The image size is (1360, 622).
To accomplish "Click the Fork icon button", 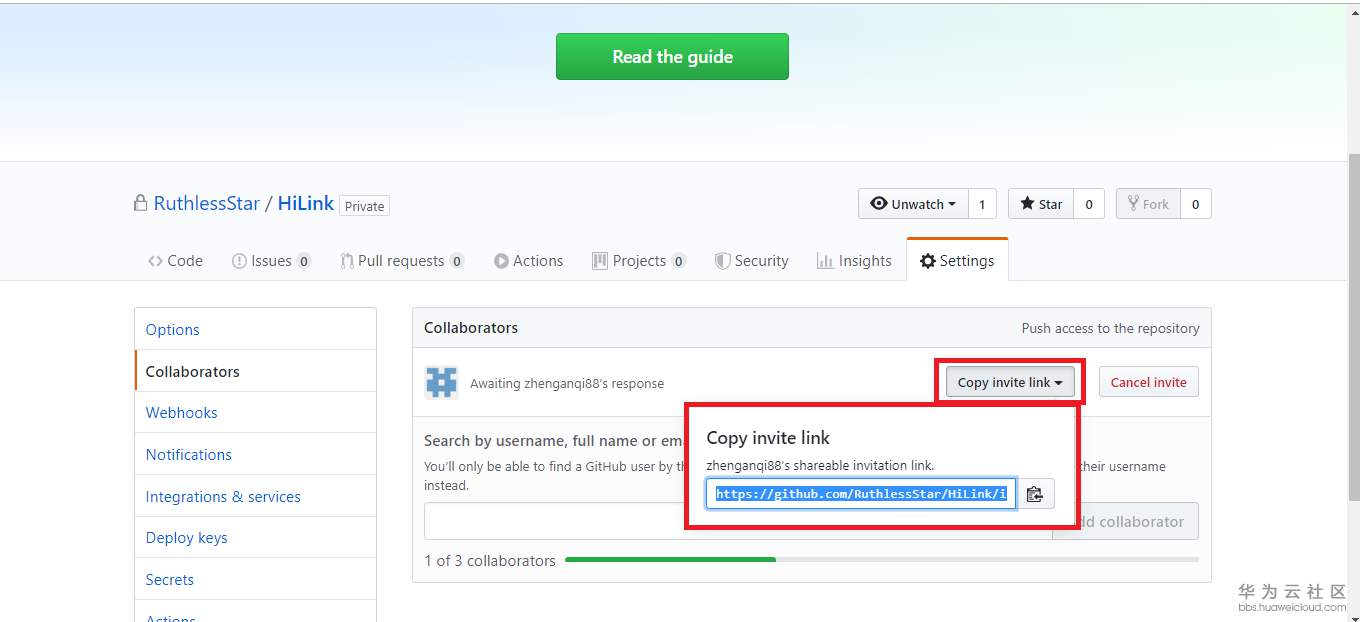I will coord(1148,204).
